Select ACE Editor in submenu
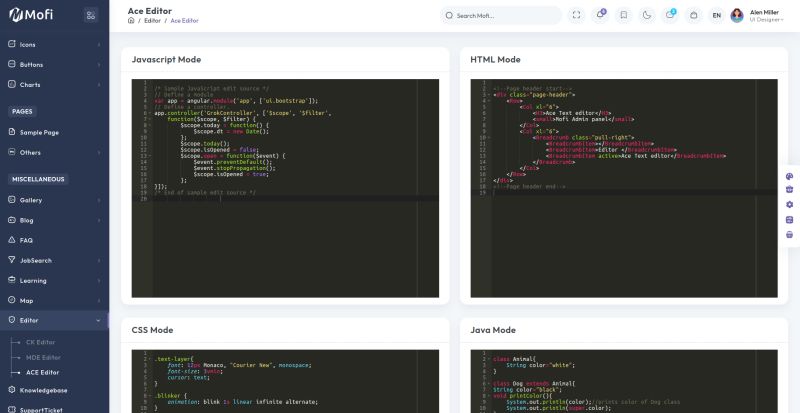The image size is (800, 413). [42, 373]
